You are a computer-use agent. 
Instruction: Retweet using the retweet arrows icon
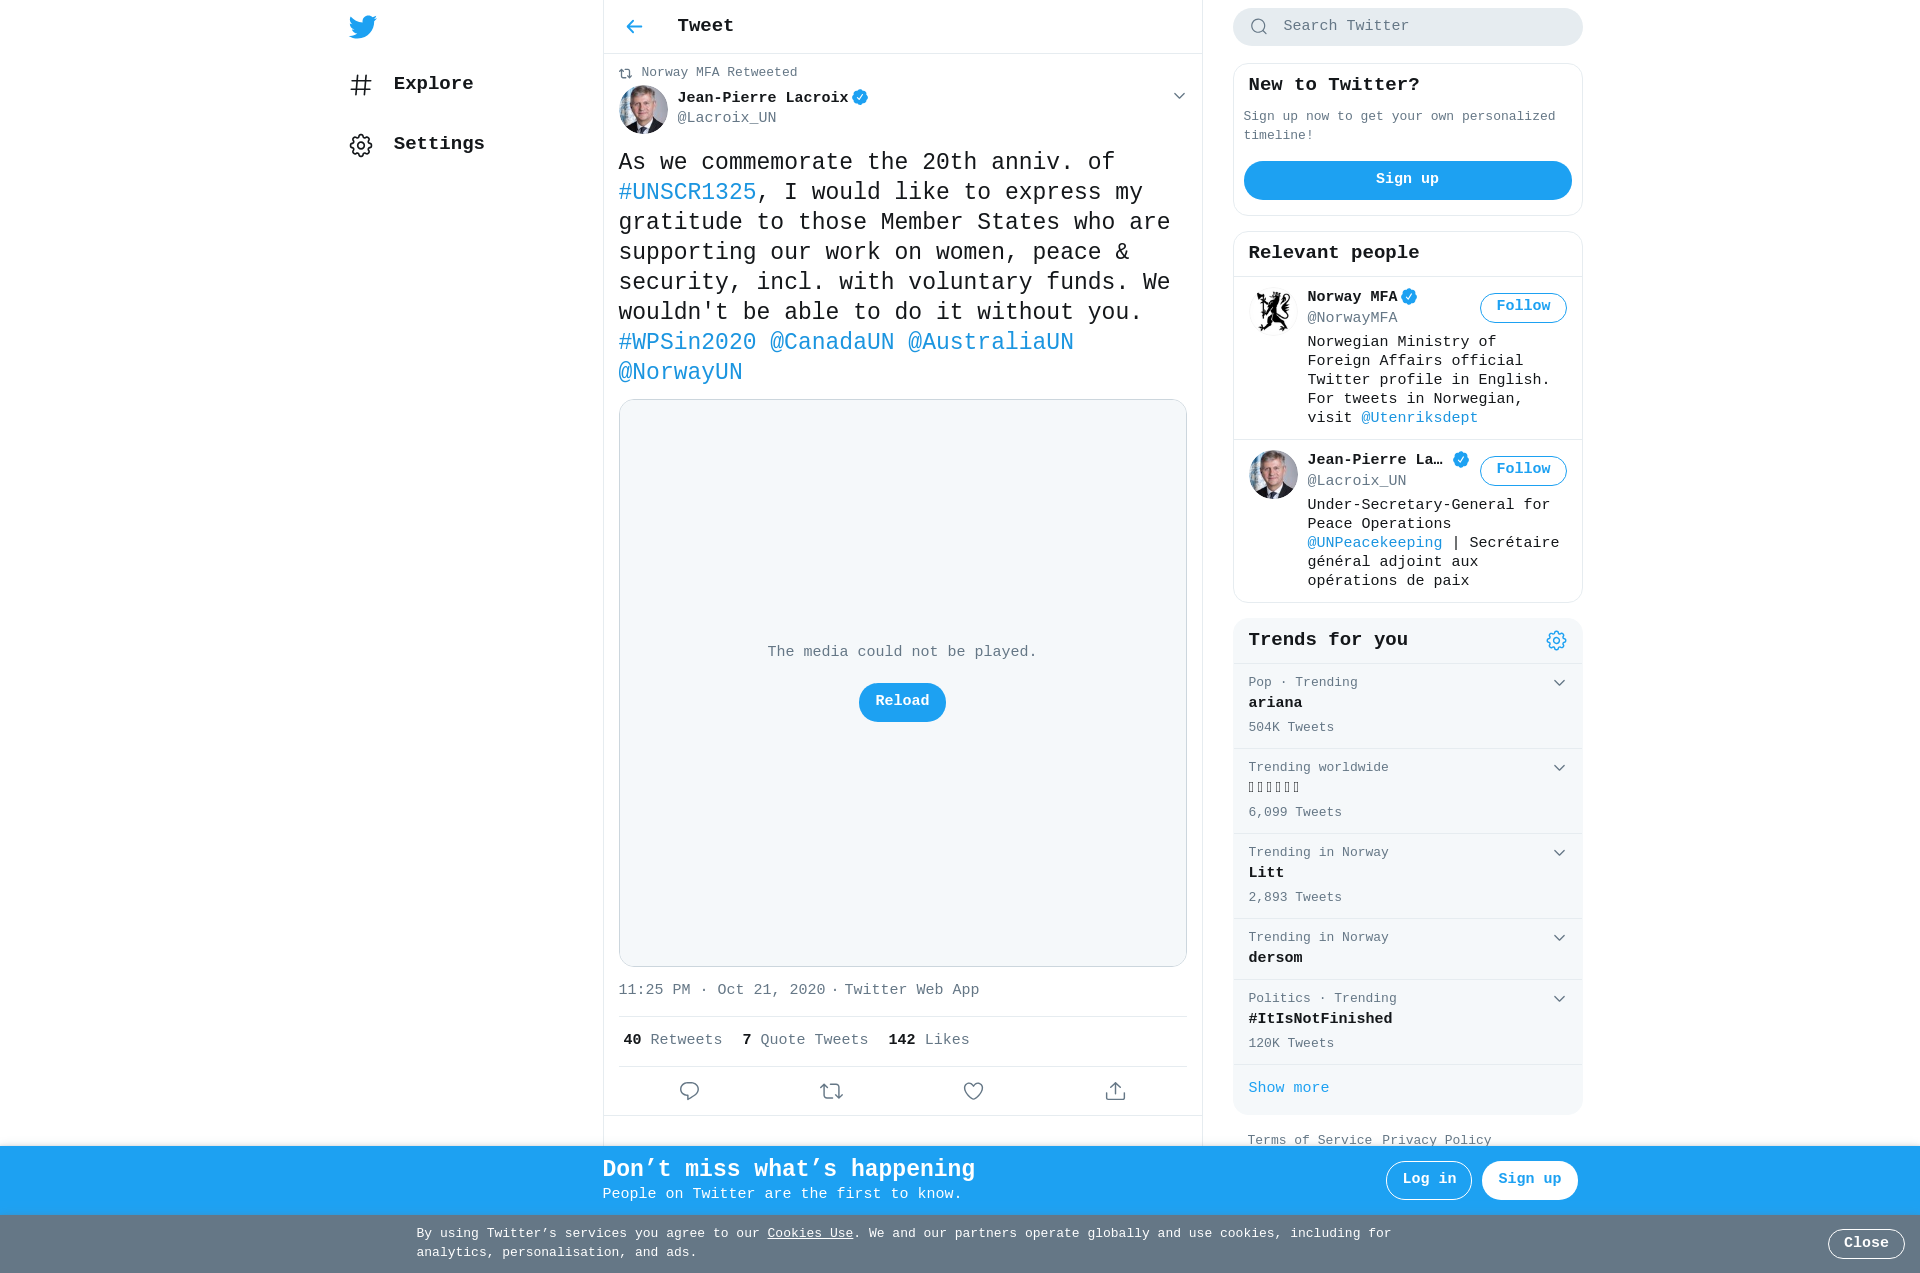pos(831,1091)
